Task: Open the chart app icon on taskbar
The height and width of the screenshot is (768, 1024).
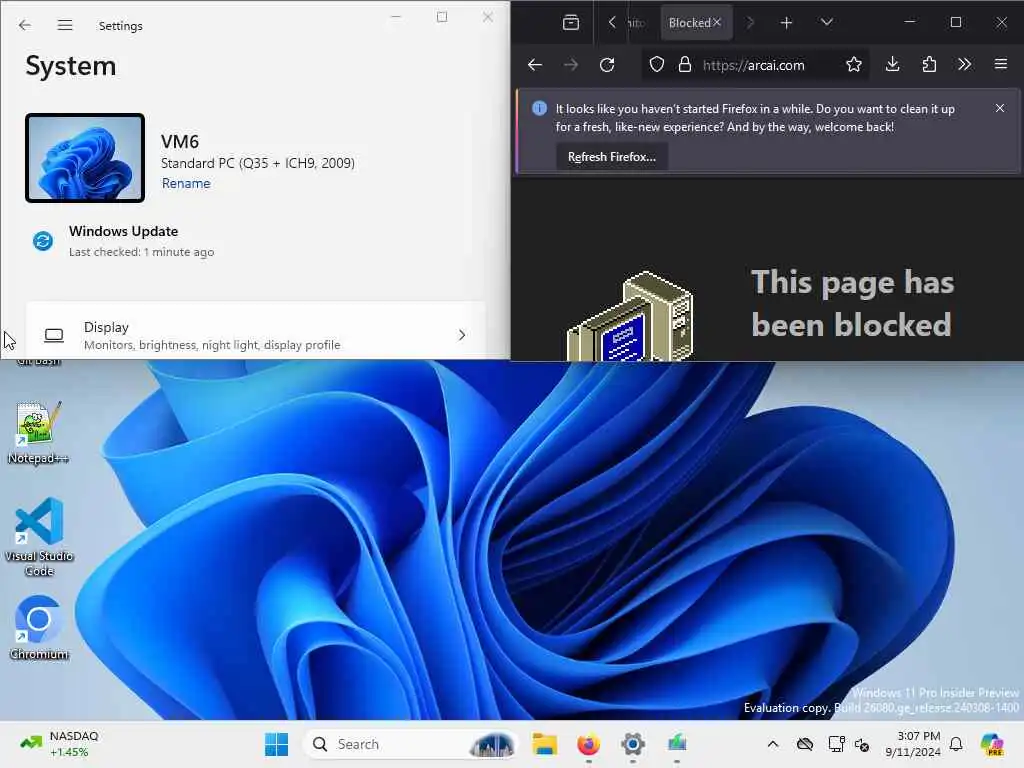Action: [x=677, y=744]
